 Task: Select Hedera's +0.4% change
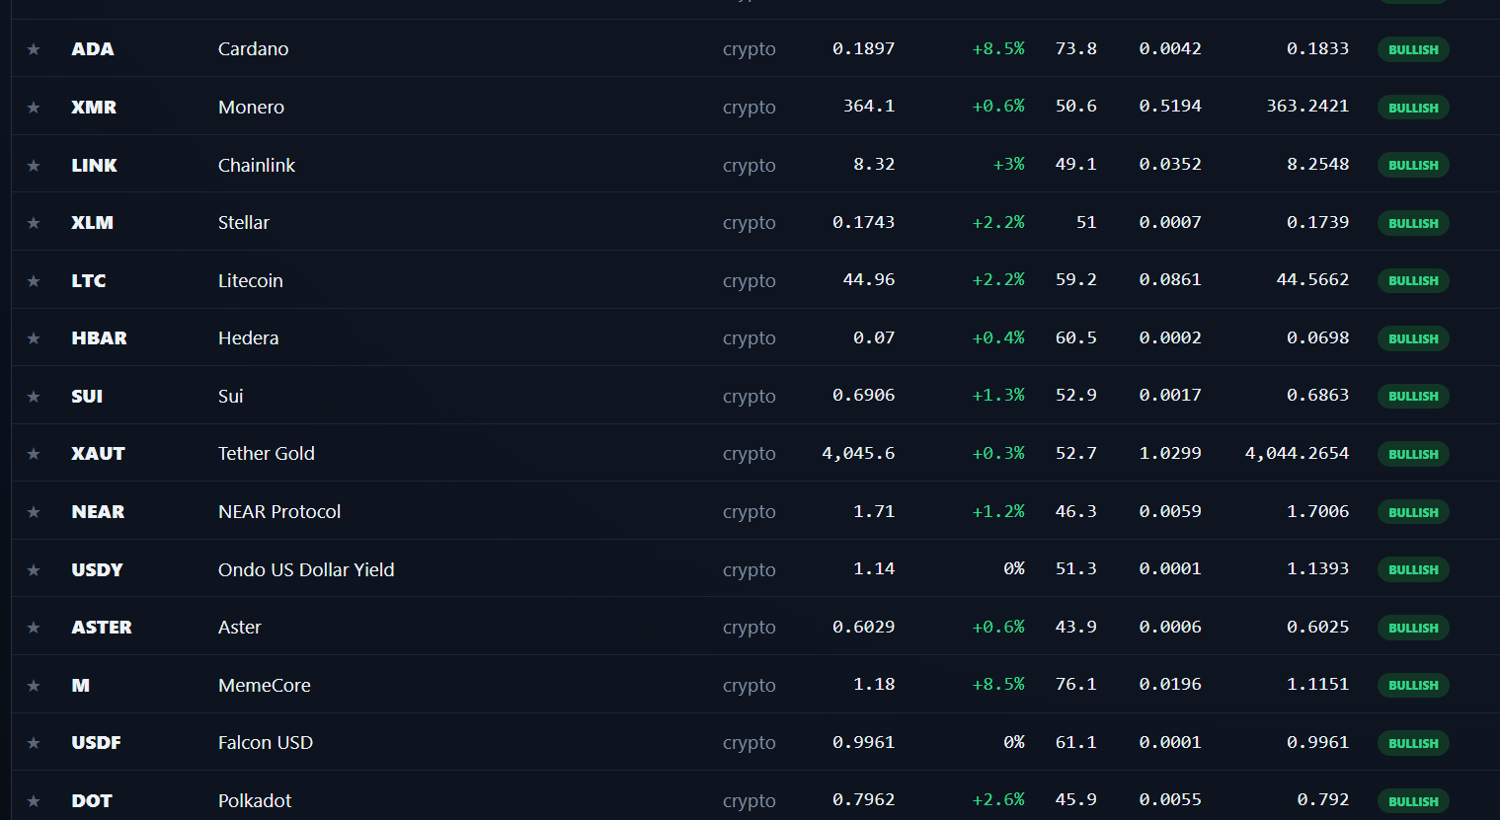tap(998, 338)
